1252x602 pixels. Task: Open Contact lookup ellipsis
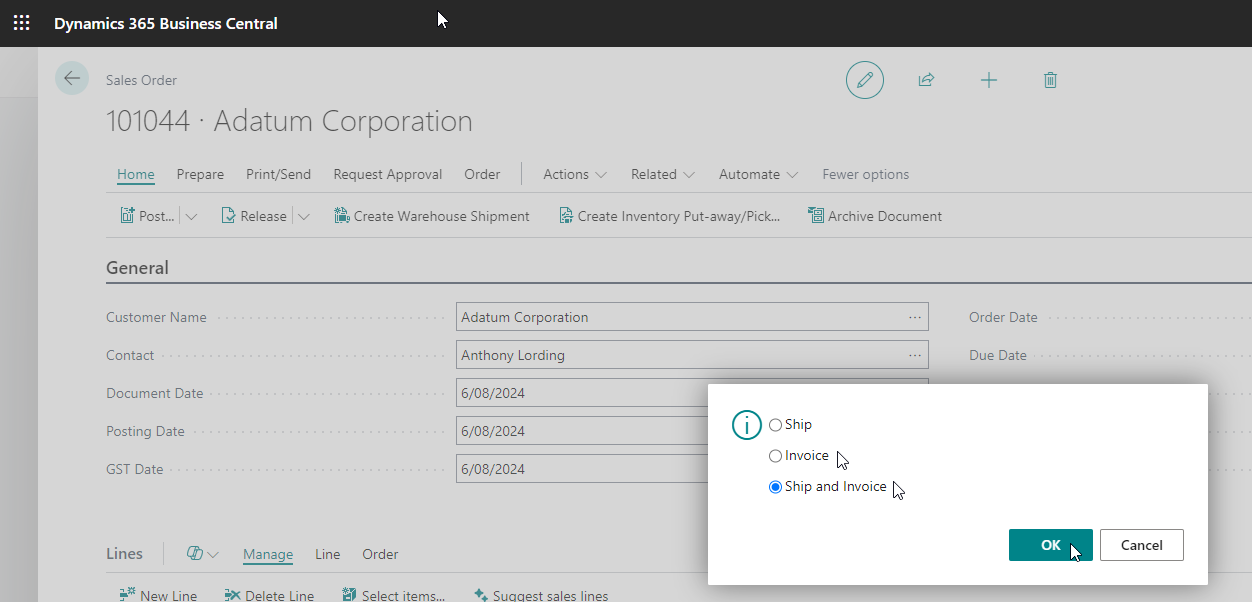915,355
